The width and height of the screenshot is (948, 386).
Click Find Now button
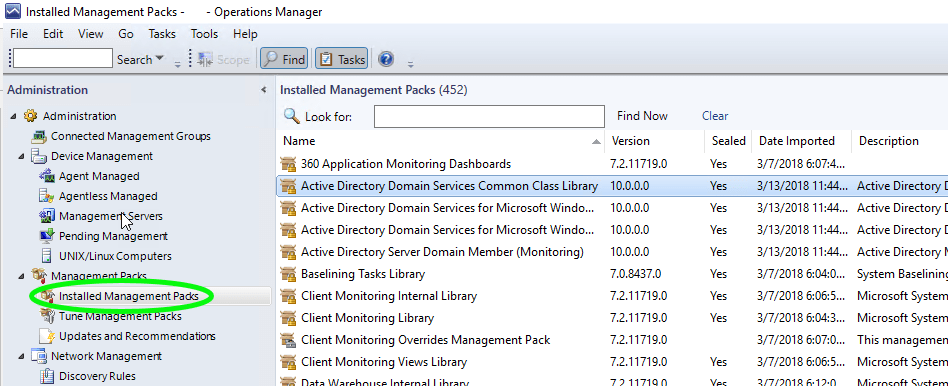coord(642,116)
